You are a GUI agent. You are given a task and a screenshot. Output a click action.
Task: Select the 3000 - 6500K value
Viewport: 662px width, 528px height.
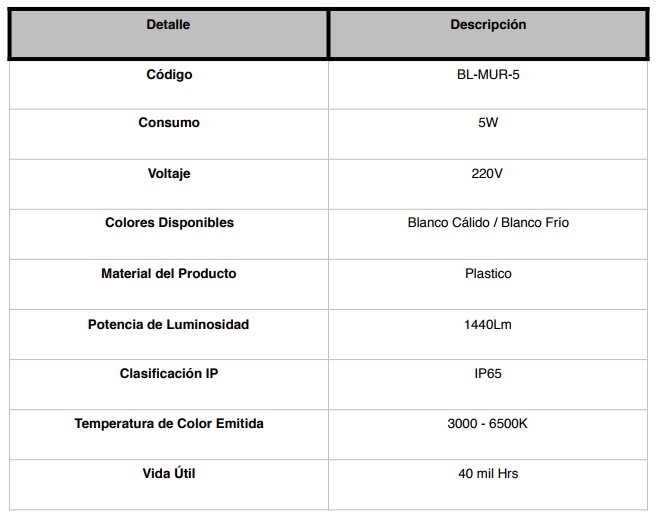click(x=487, y=424)
